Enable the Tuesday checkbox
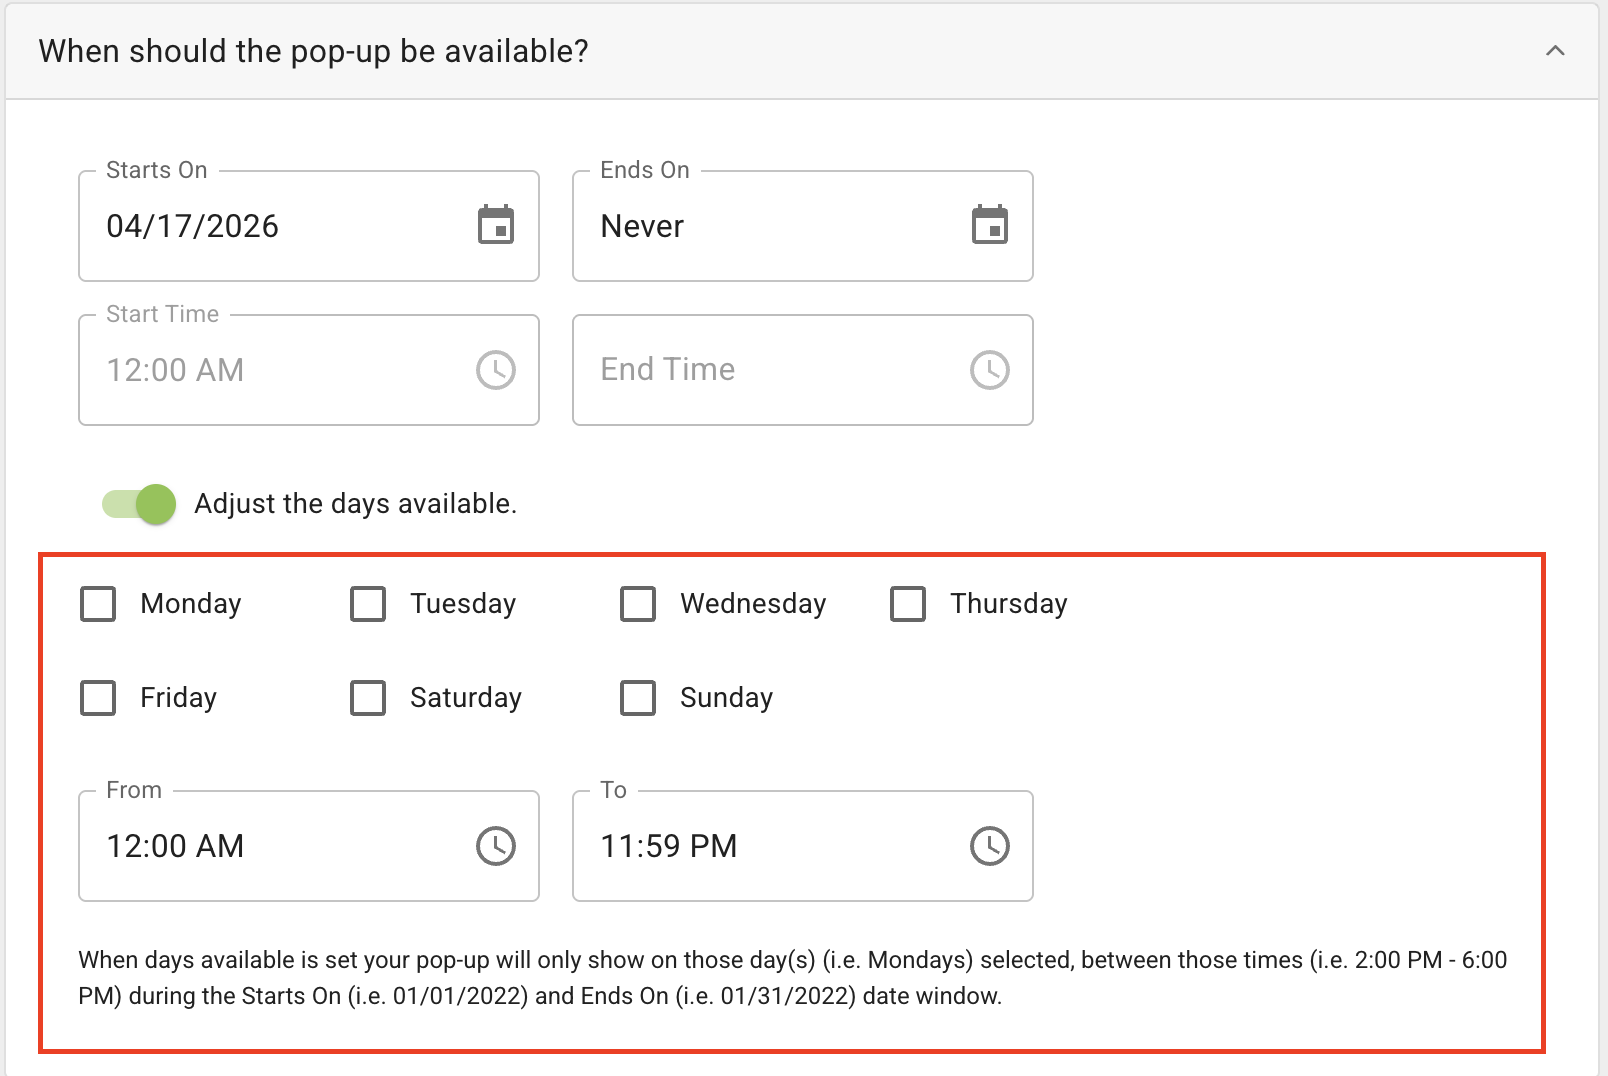Screen dimensions: 1608x1076 pos(368,604)
